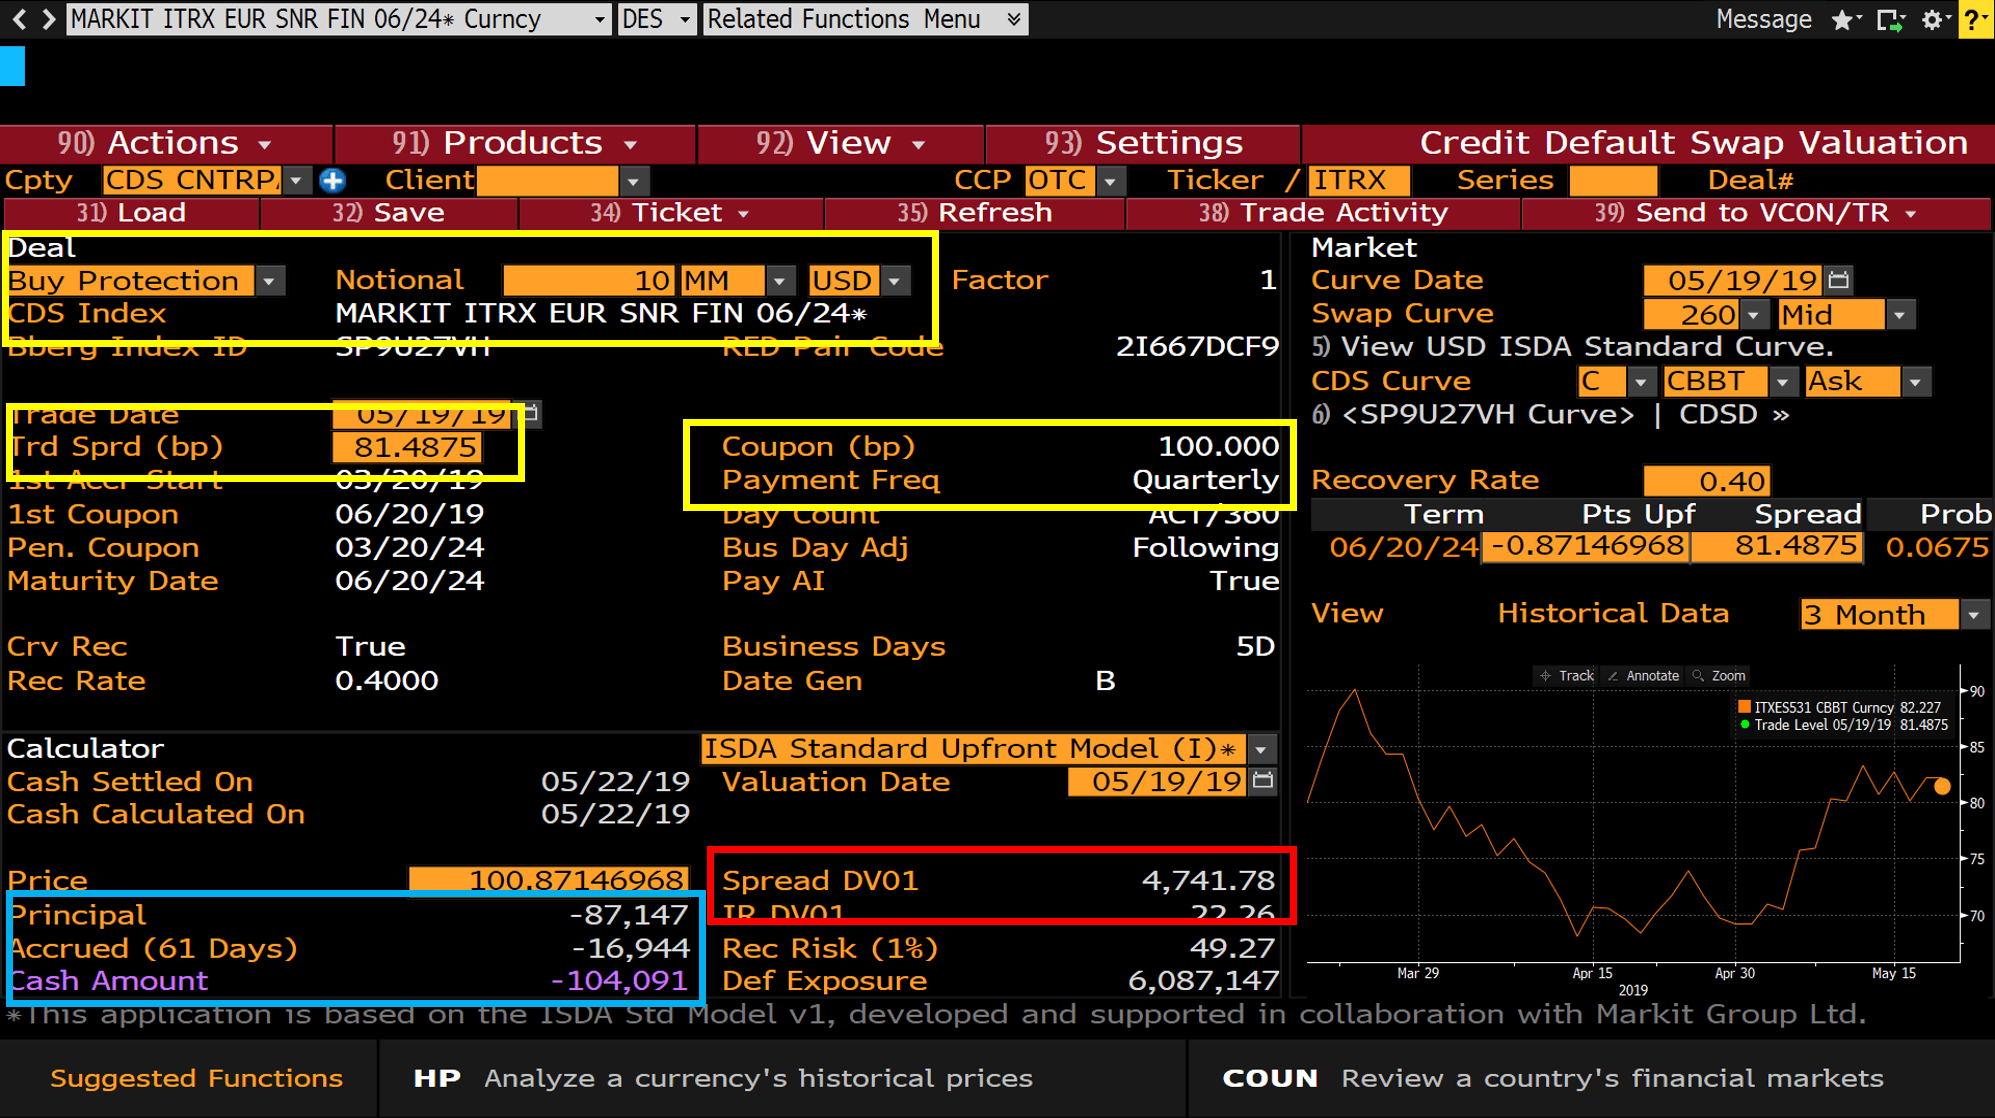
Task: Open the Valuation Date calendar icon
Action: [1263, 781]
